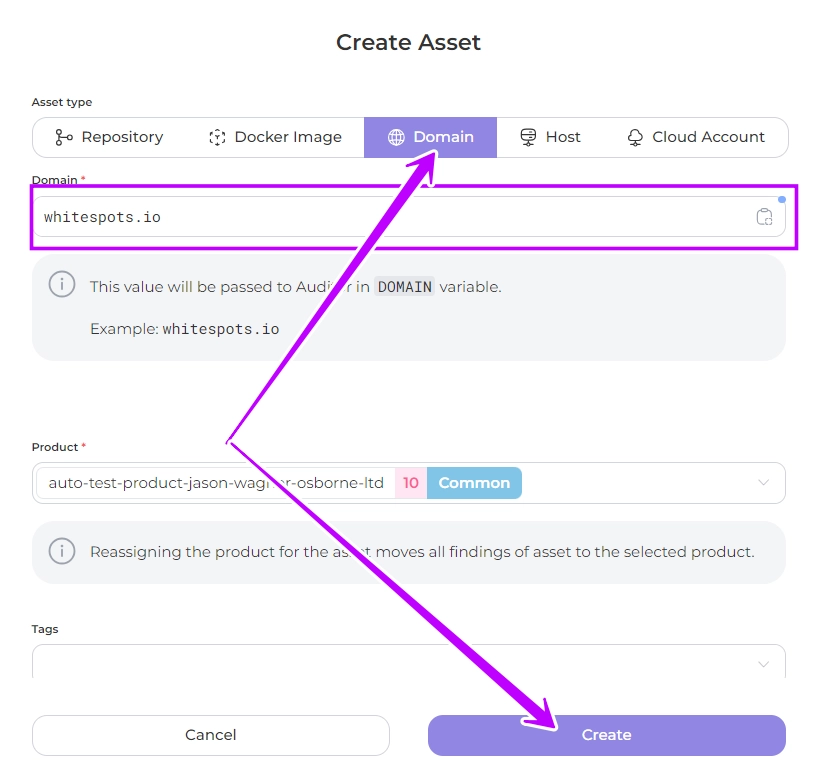Click the selected auto-test-product name in Product

point(215,483)
